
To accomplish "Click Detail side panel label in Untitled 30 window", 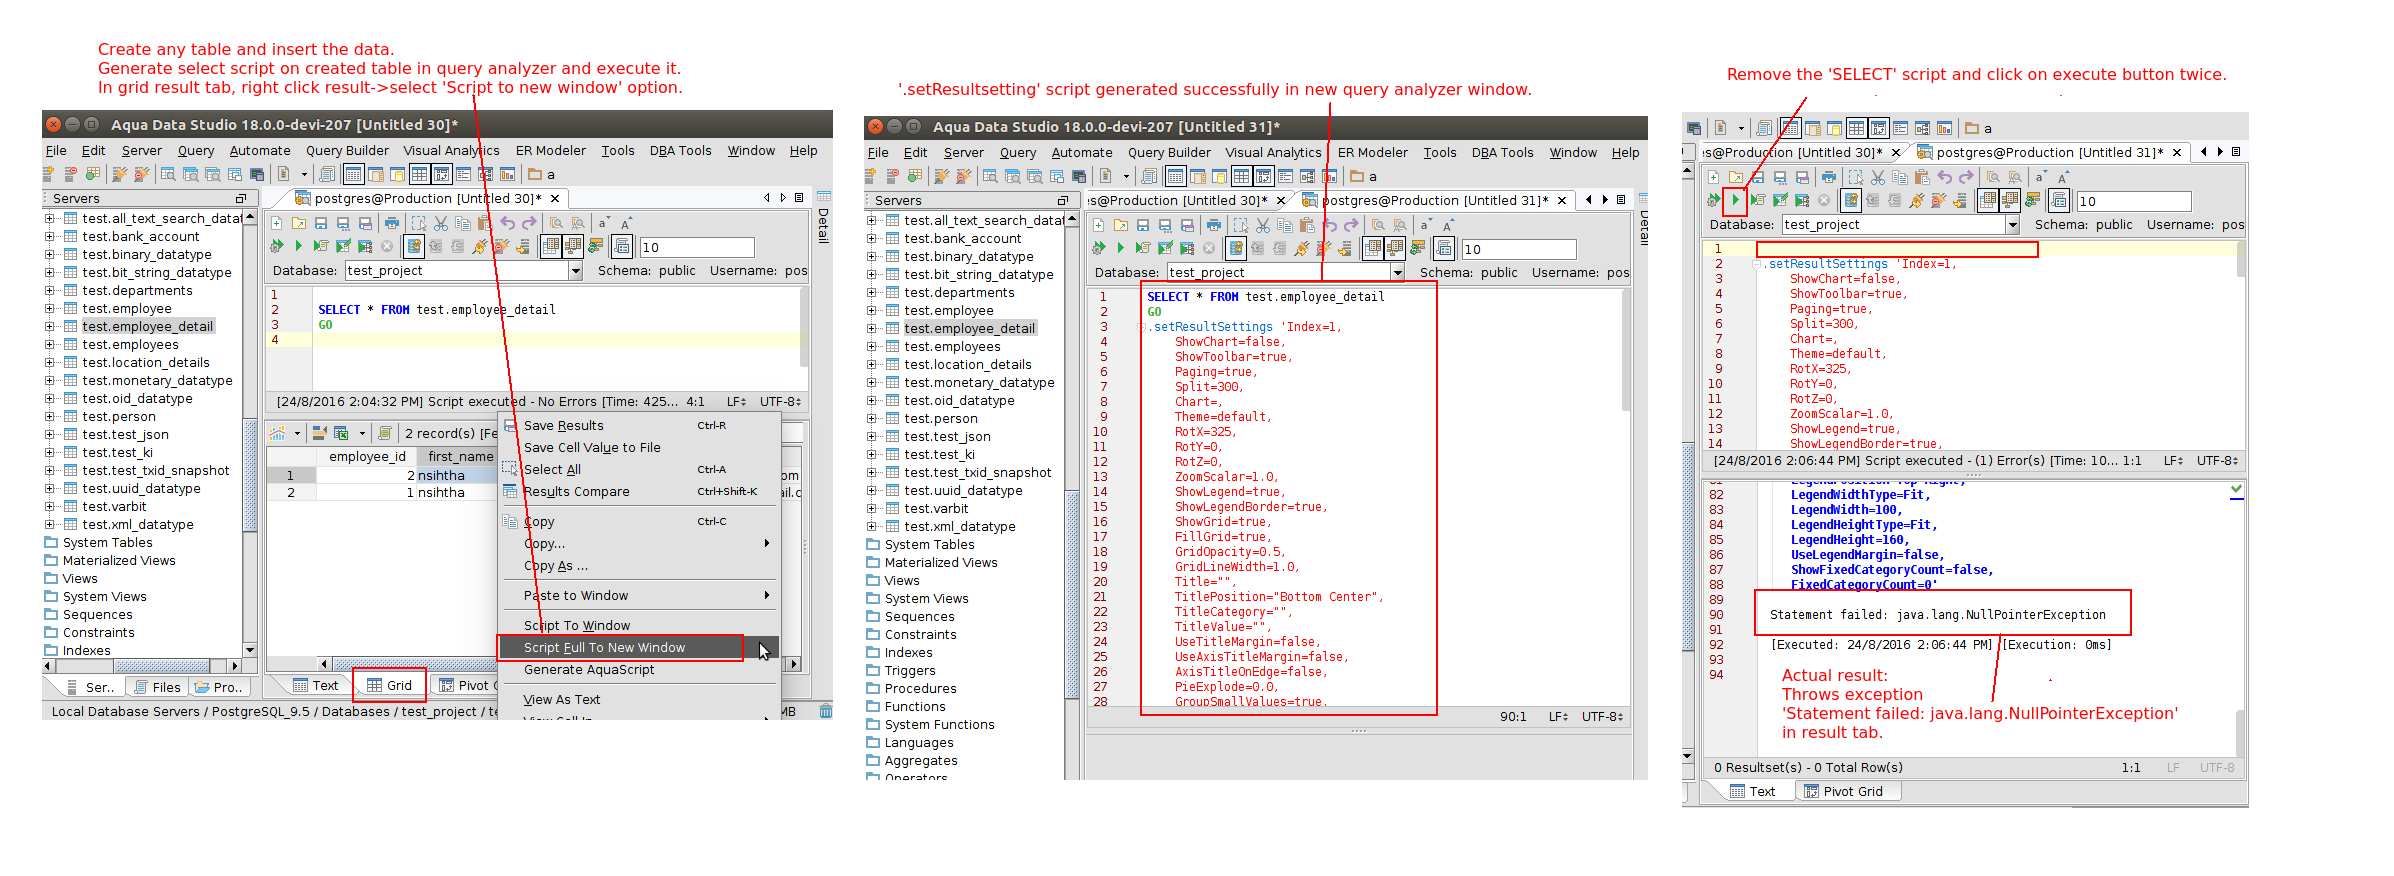I will click(822, 225).
